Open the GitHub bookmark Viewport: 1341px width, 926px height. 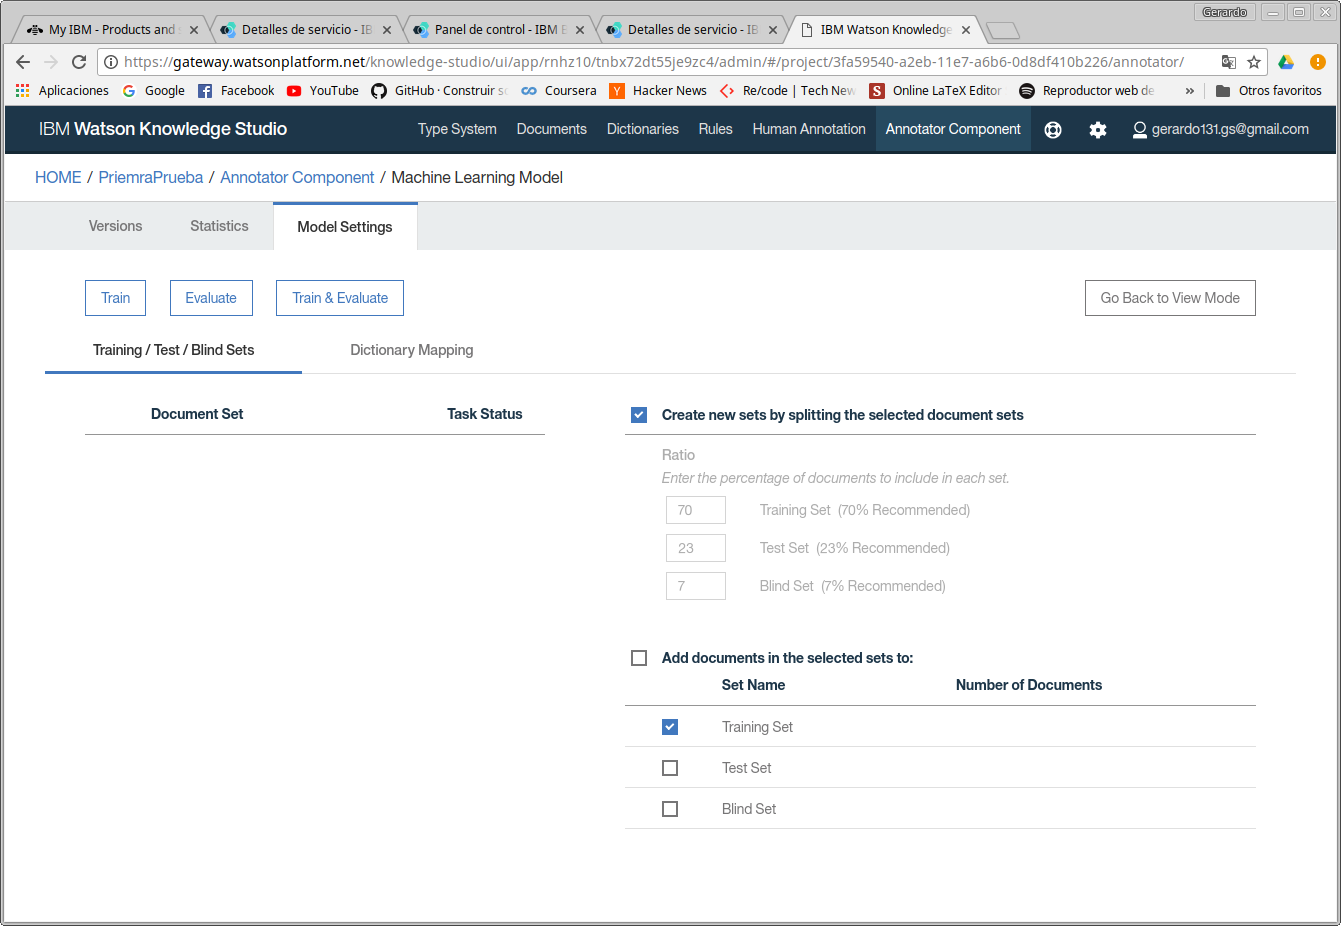point(439,91)
